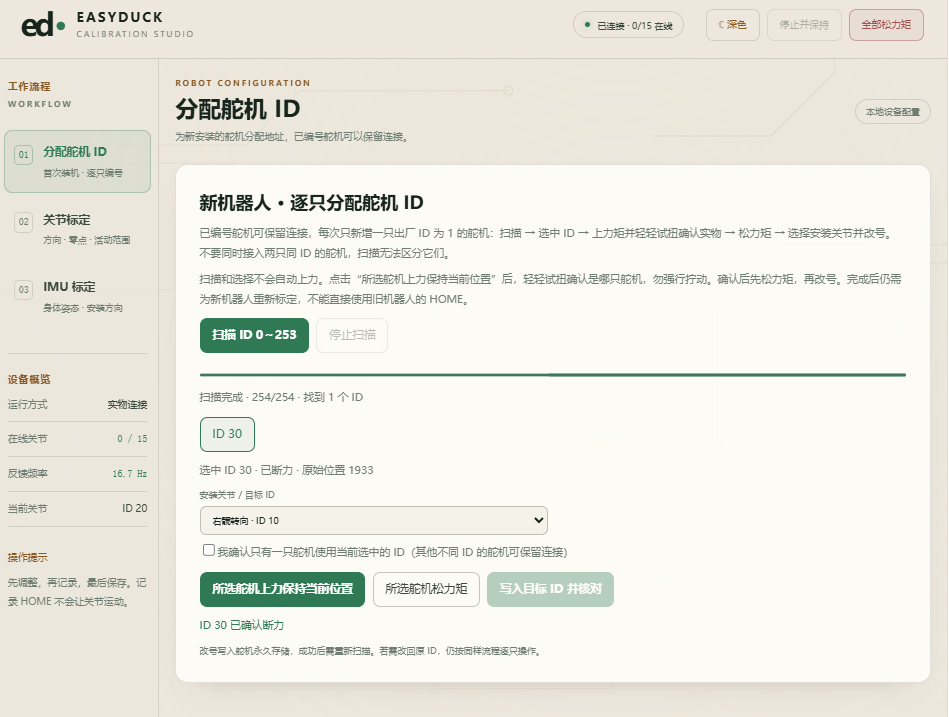
Task: Click the step 03 number badge
Action: pos(24,289)
